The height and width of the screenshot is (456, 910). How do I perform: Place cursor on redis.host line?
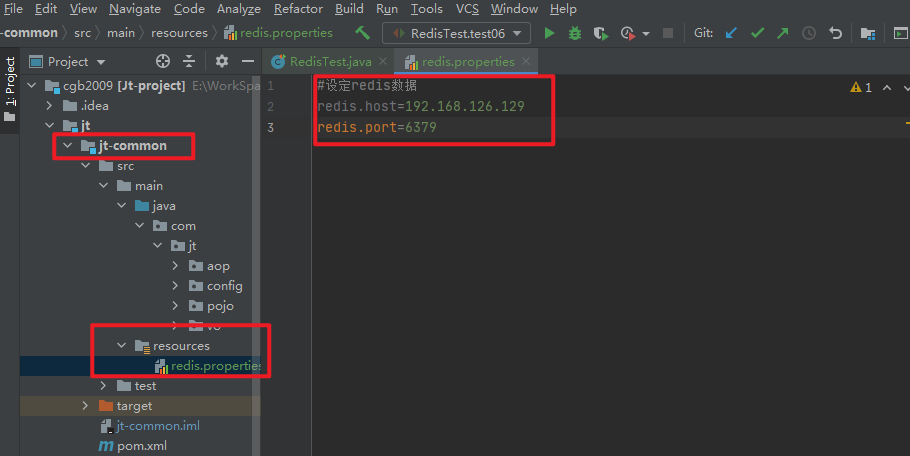(x=421, y=106)
